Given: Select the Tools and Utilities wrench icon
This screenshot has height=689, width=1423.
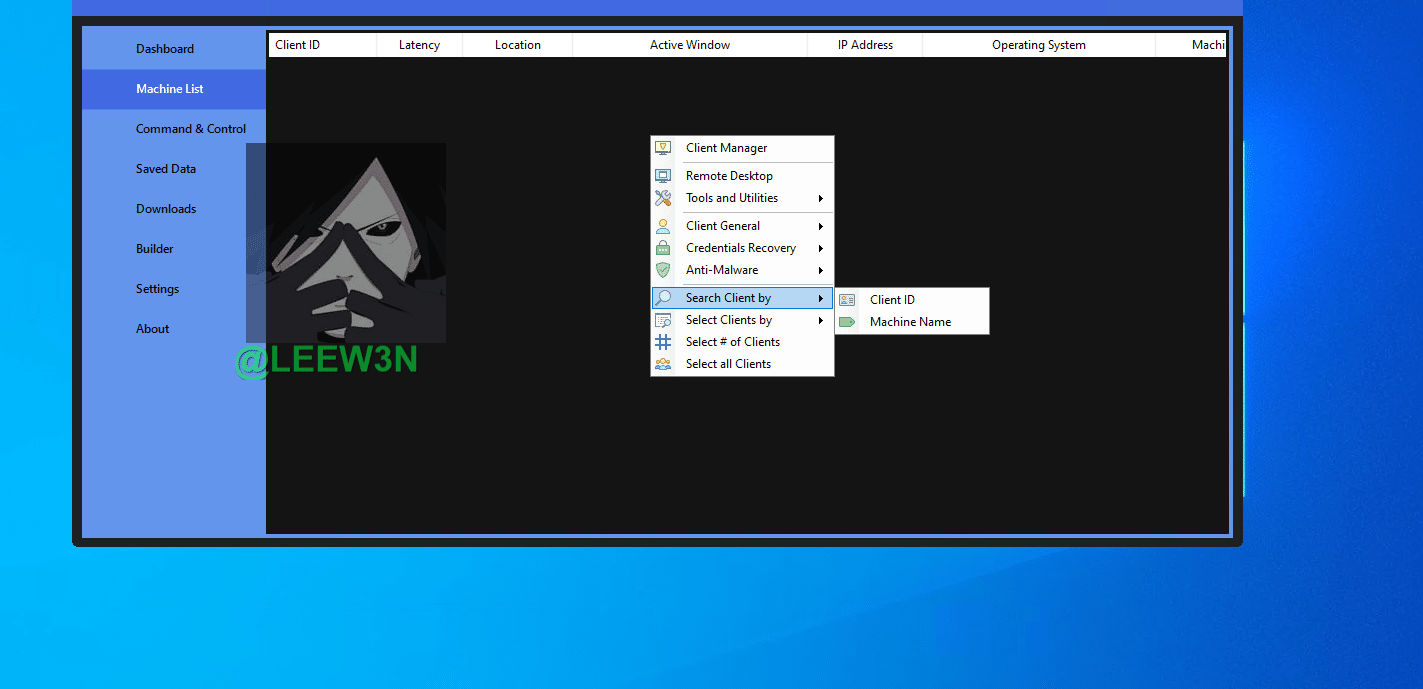Looking at the screenshot, I should [x=663, y=198].
